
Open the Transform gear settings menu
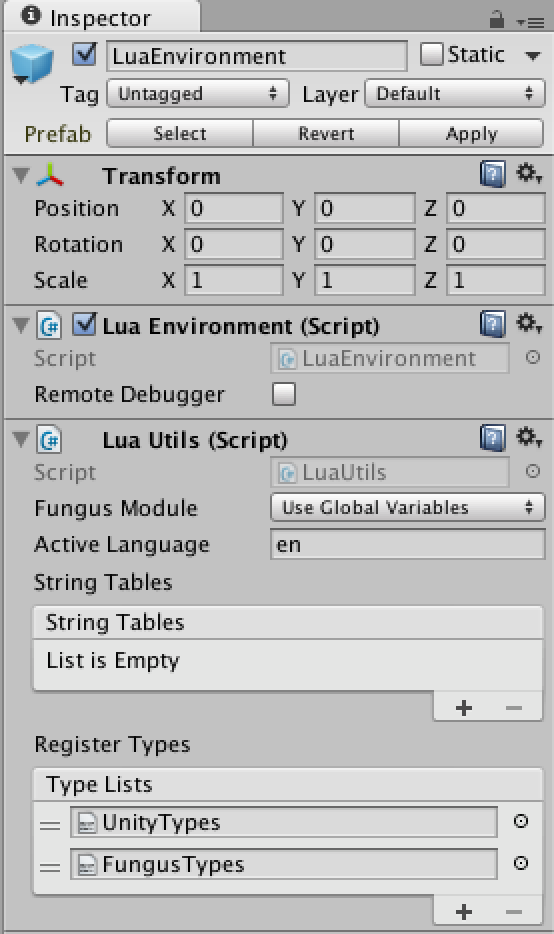[528, 174]
